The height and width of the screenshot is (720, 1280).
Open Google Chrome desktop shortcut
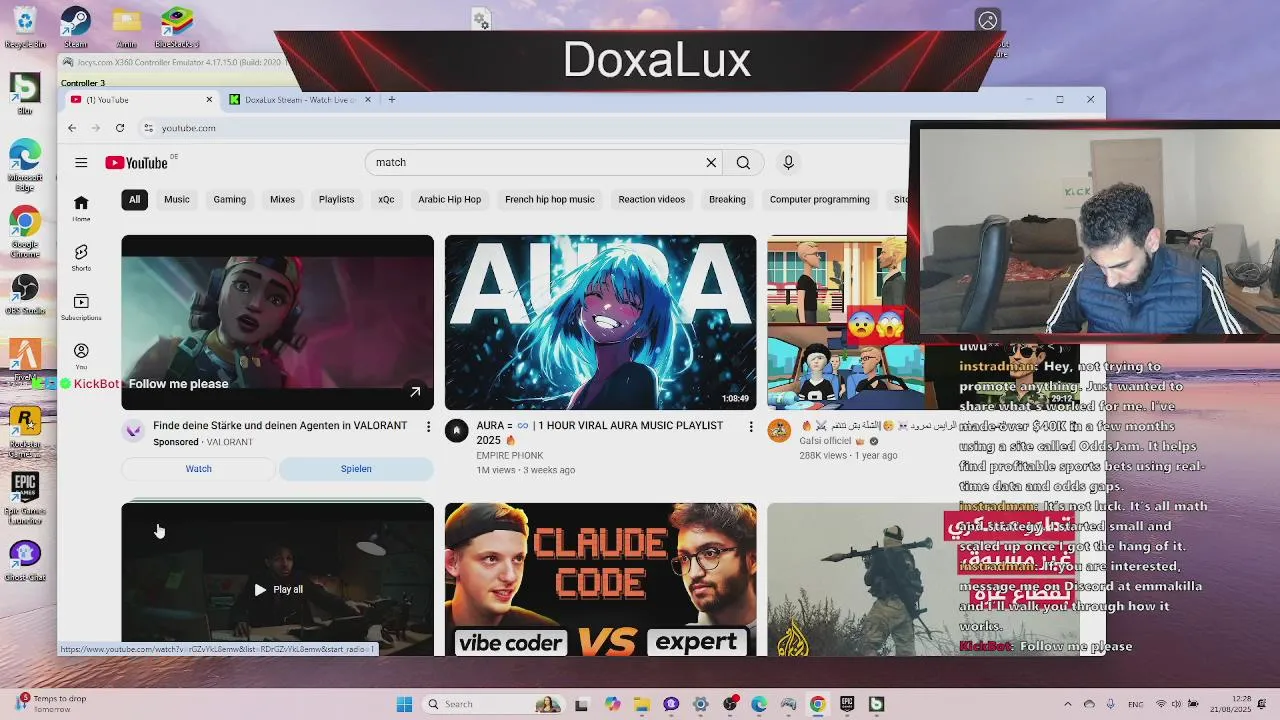pyautogui.click(x=25, y=232)
